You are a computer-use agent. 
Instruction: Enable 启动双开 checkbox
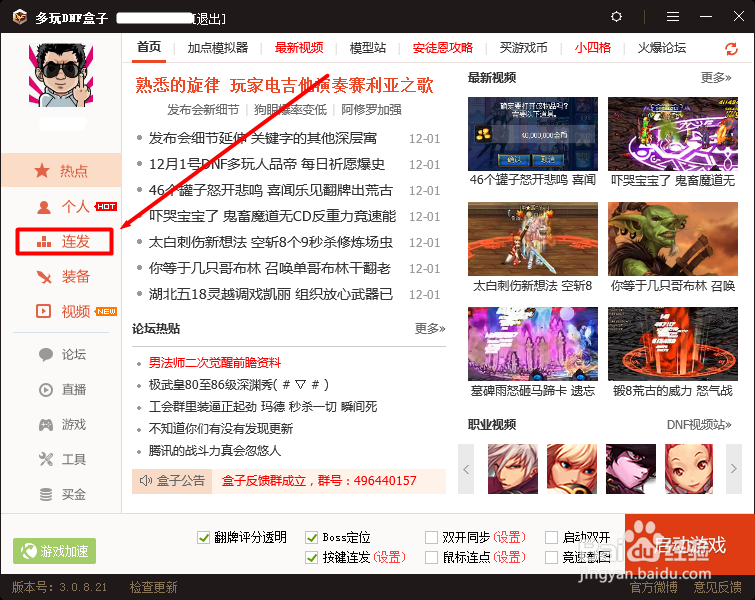tap(551, 537)
